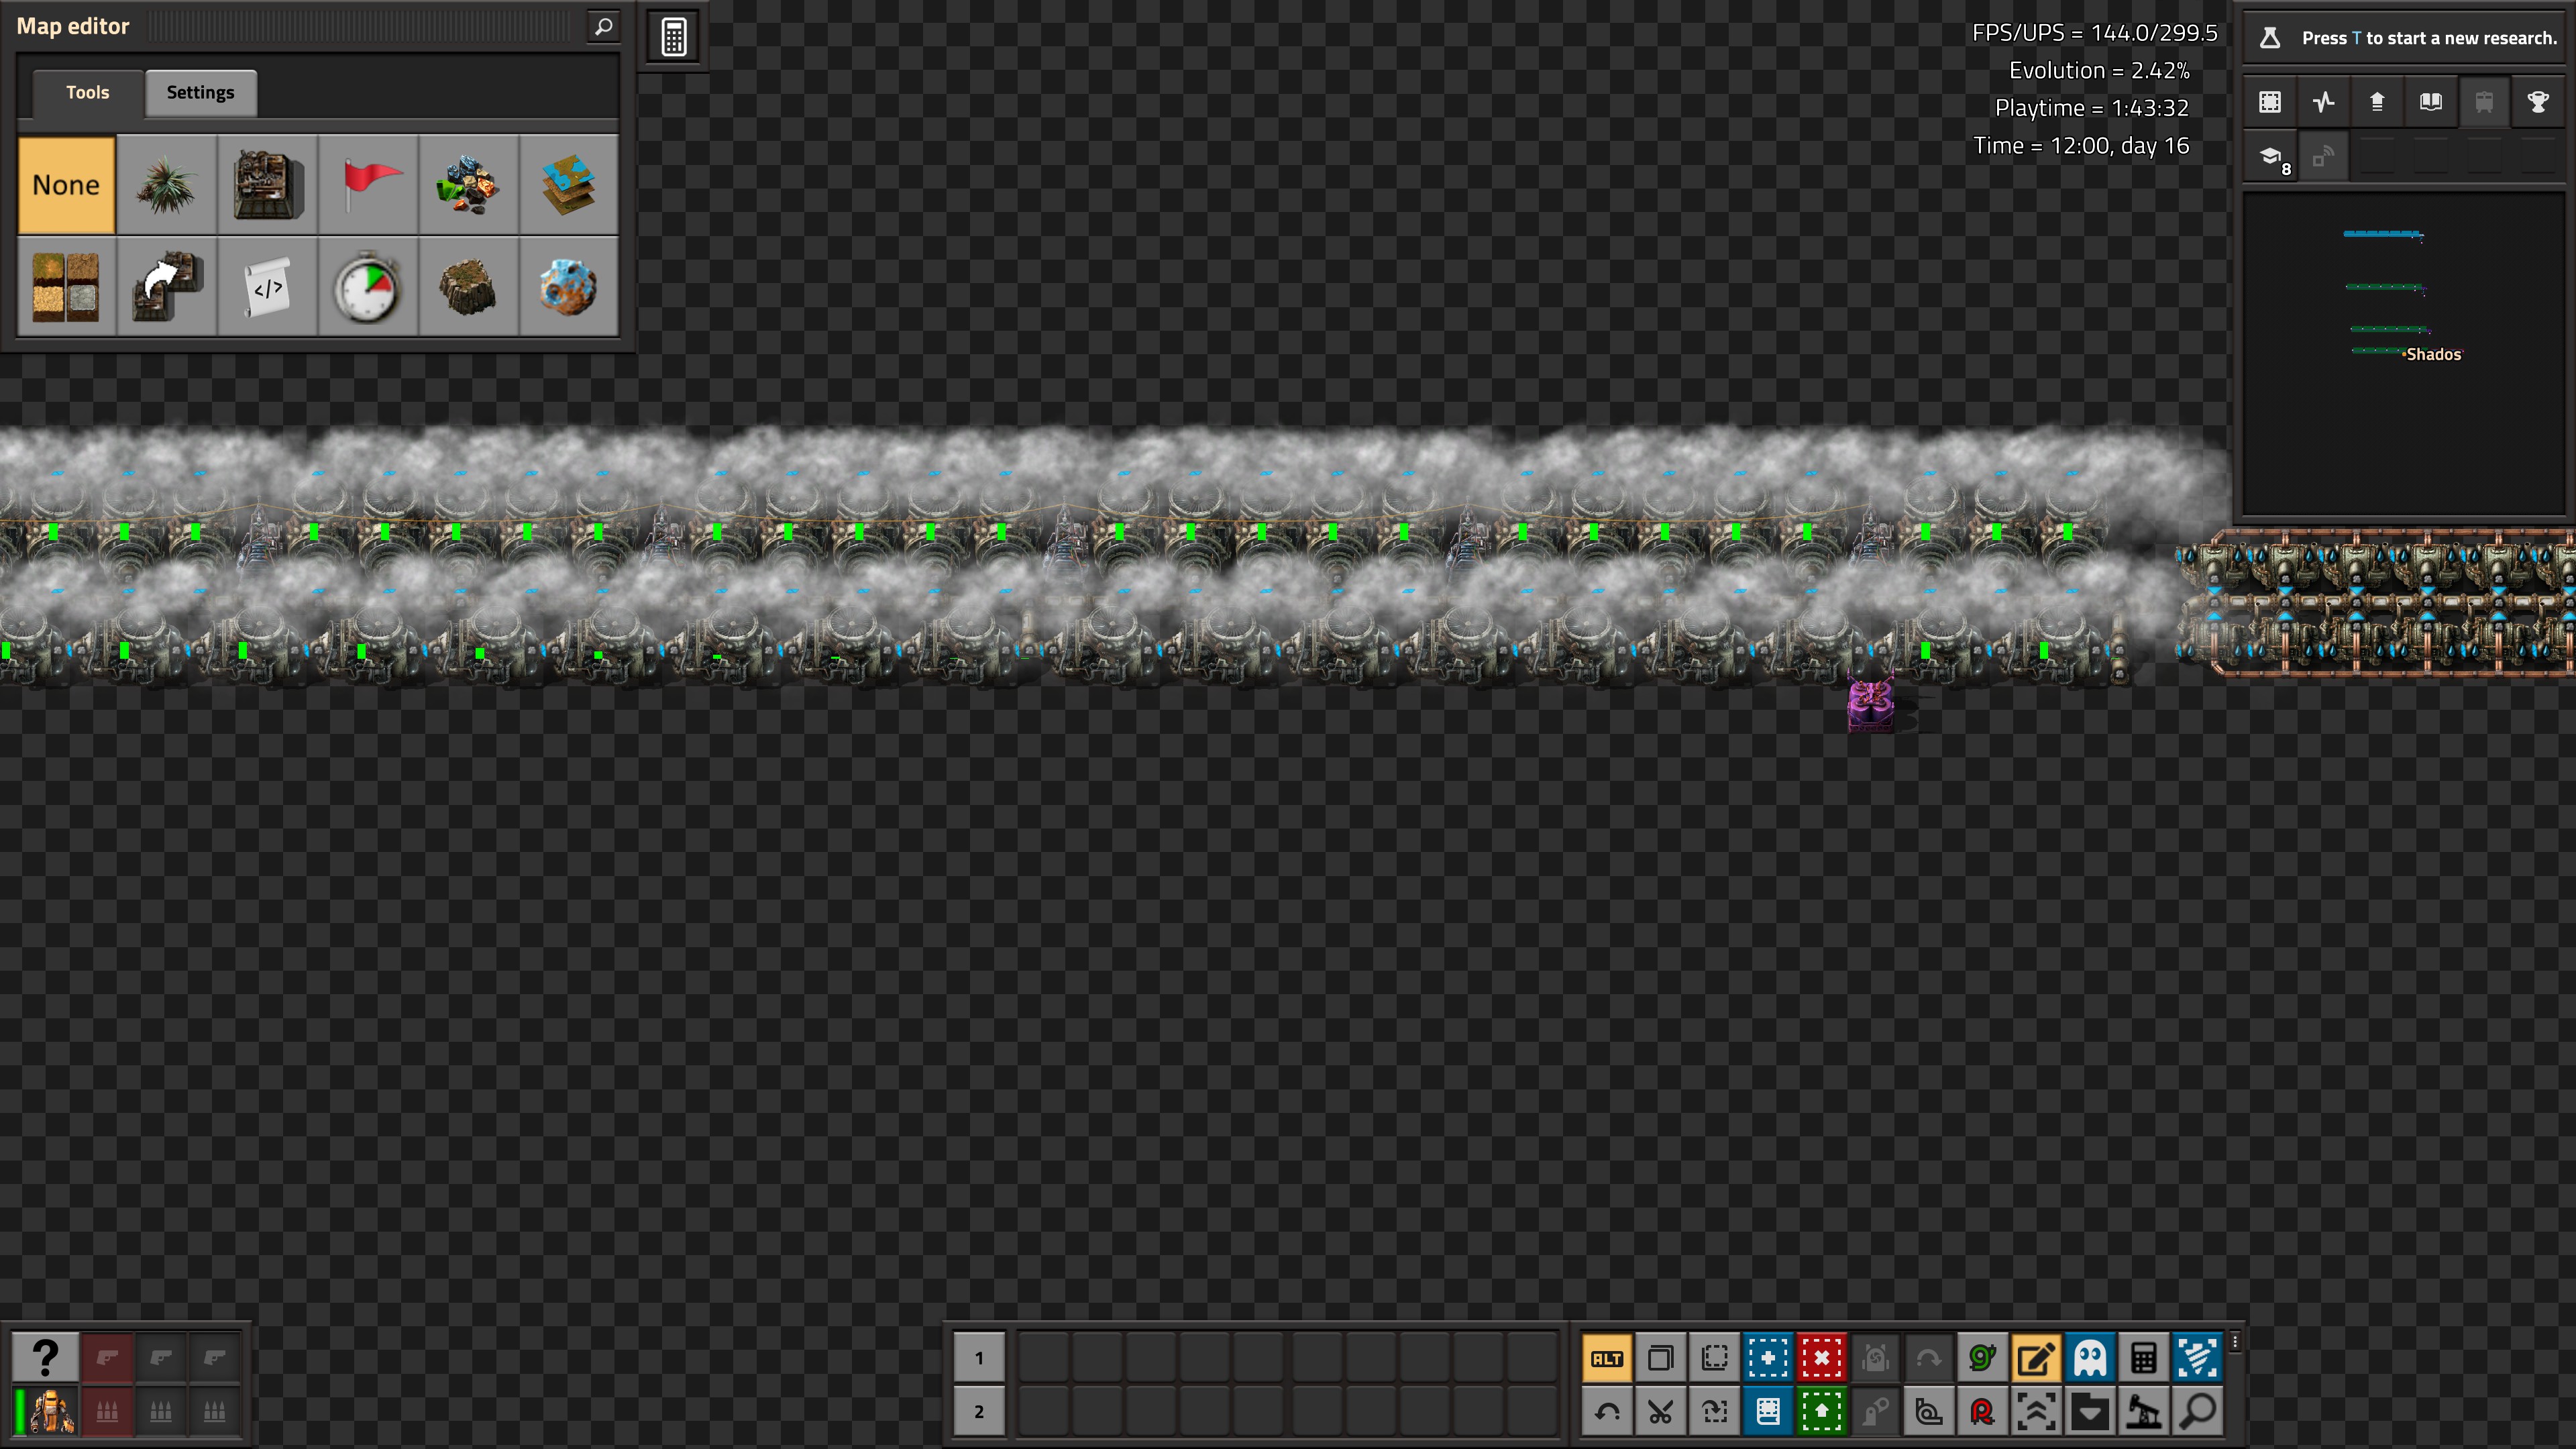Open tips graduation cap with badge 8

click(2271, 157)
